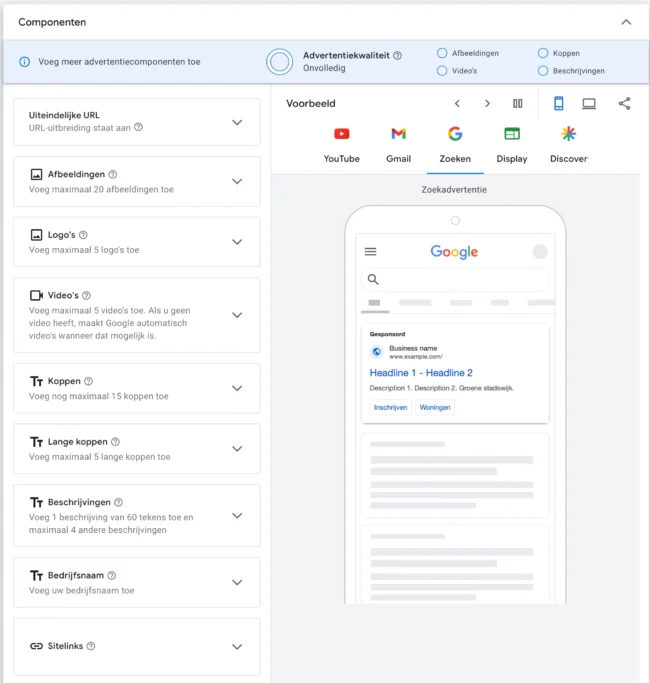
Task: Select the Koppen radio indicator
Action: coord(543,53)
